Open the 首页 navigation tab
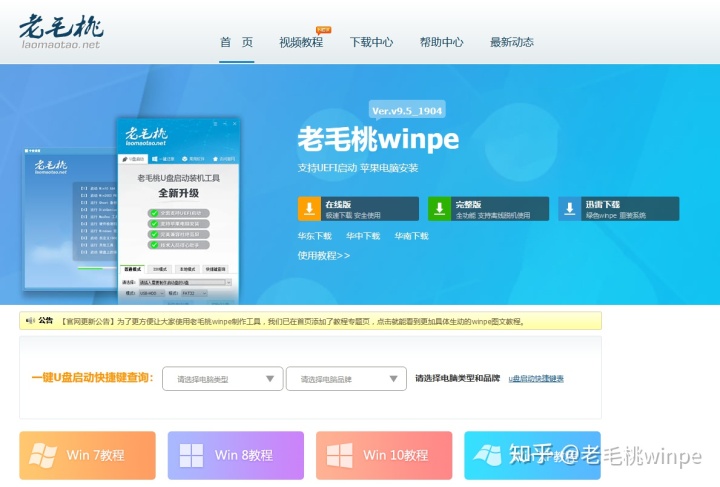720x487 pixels. [x=236, y=42]
